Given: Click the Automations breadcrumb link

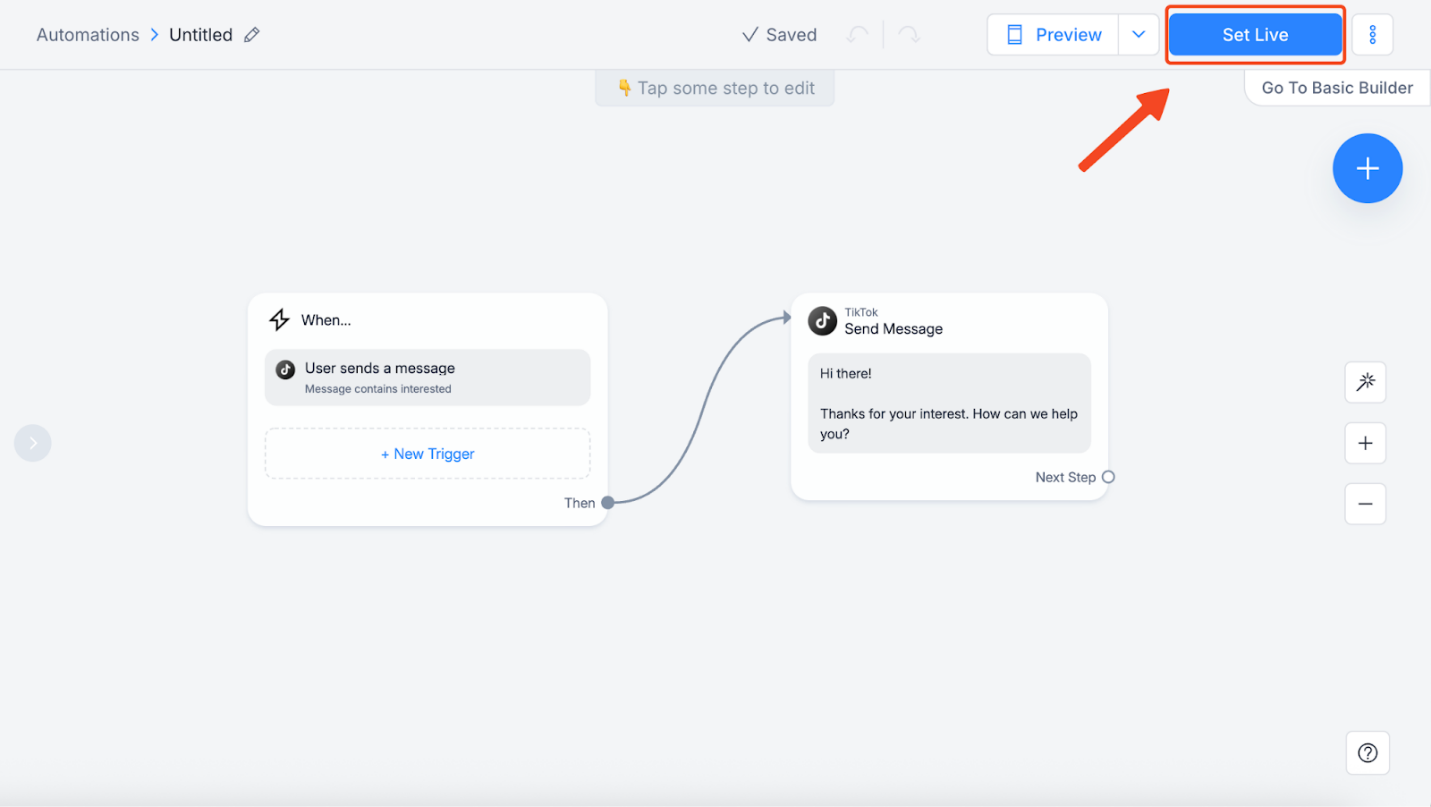Looking at the screenshot, I should pos(87,34).
